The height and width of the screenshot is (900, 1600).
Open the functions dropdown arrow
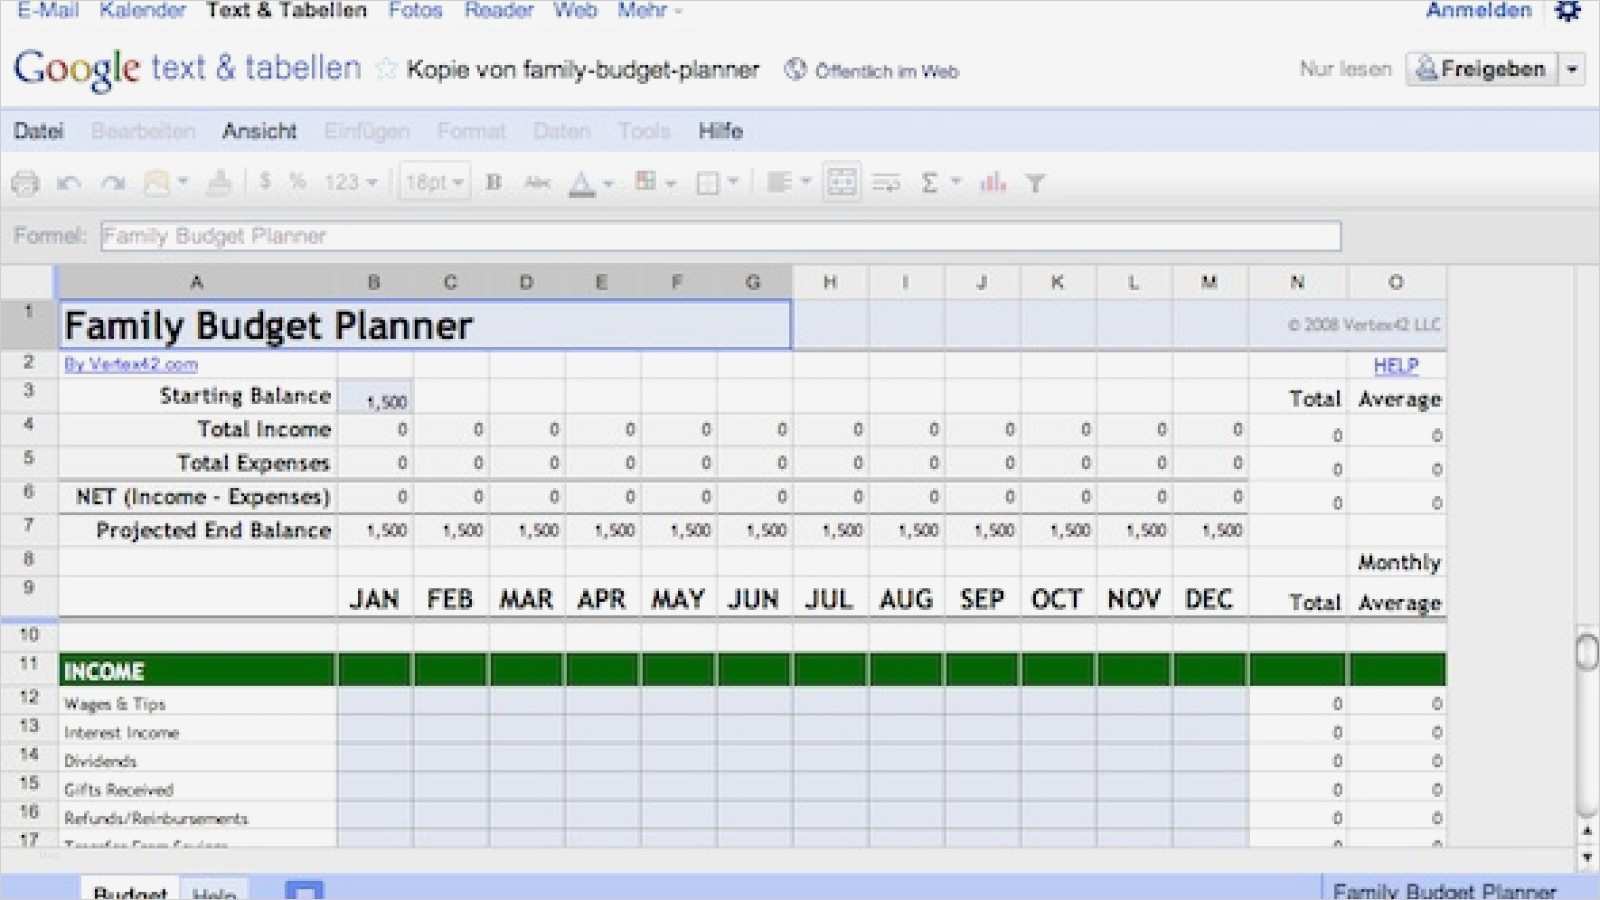click(956, 182)
